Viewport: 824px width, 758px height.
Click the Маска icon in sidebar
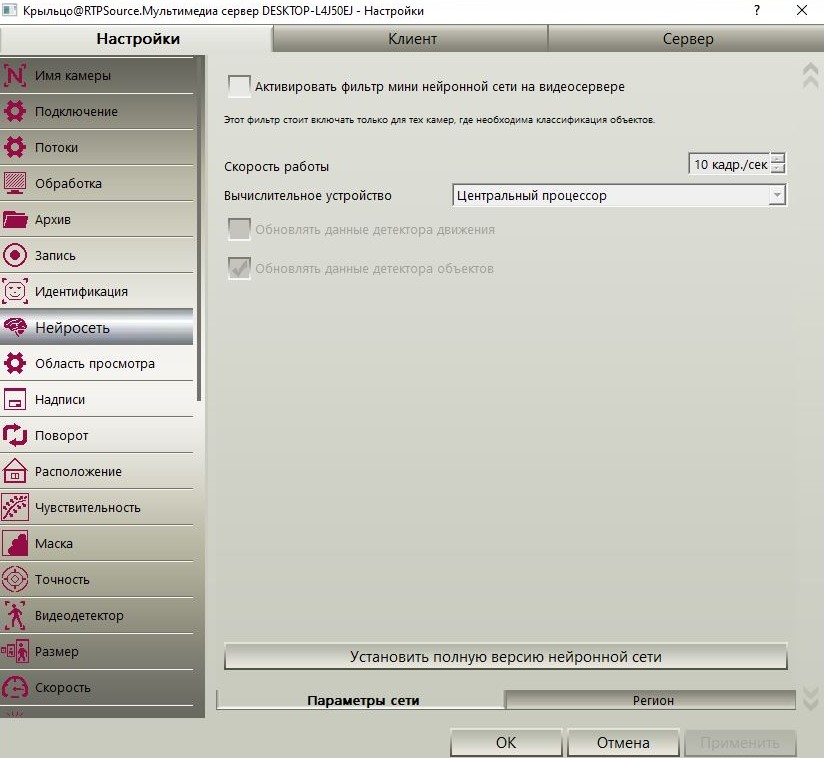pyautogui.click(x=15, y=543)
